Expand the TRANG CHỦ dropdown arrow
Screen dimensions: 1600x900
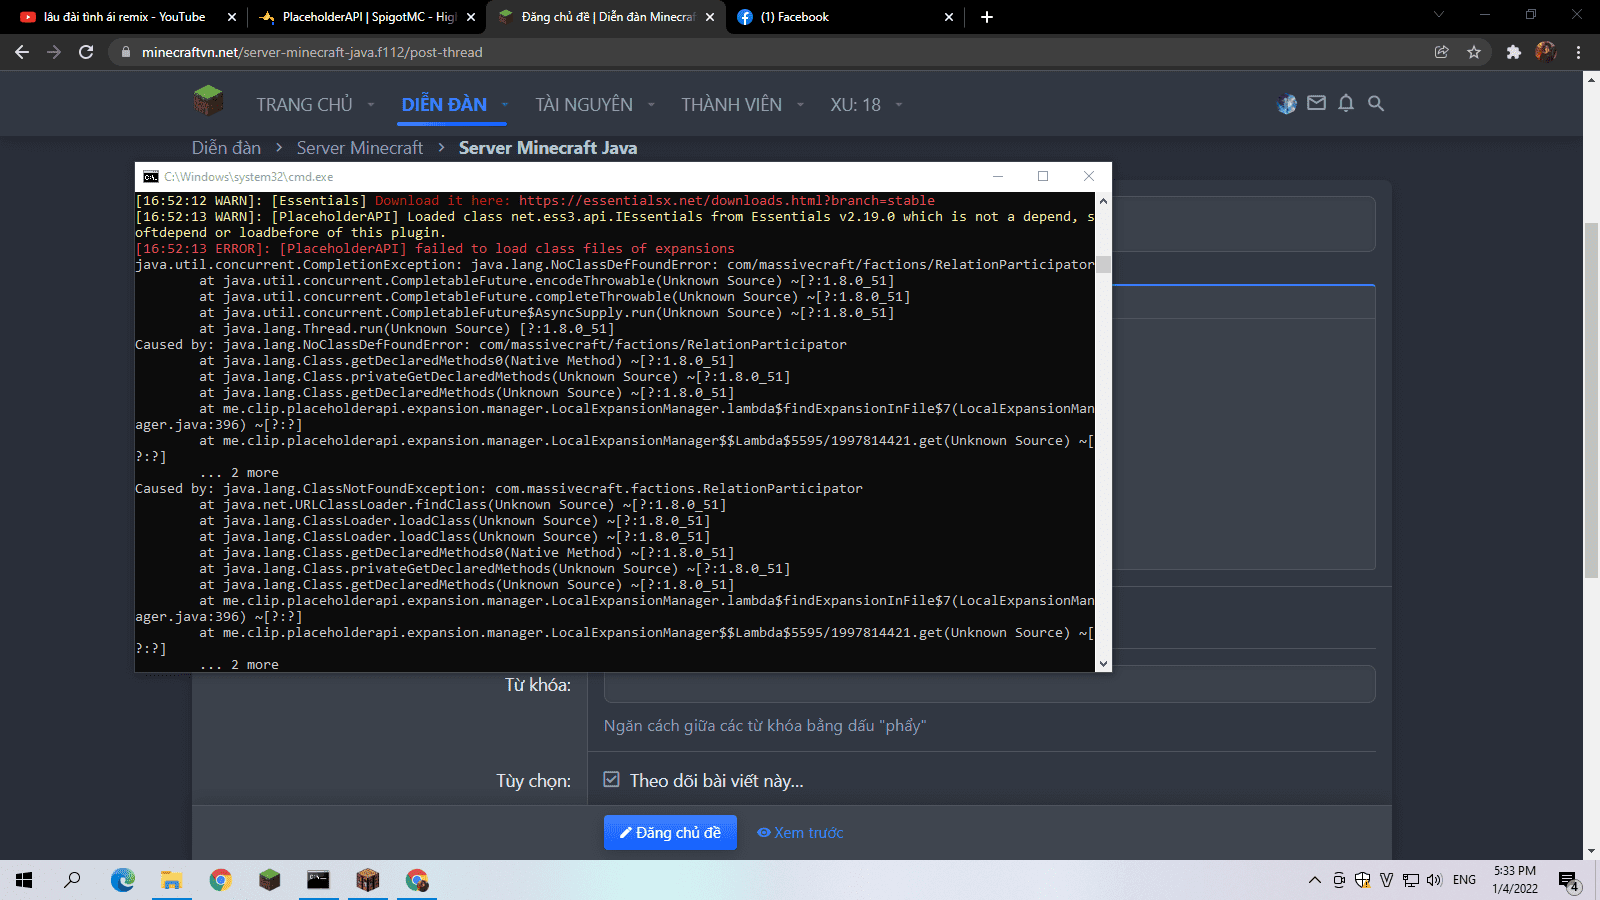pos(371,105)
